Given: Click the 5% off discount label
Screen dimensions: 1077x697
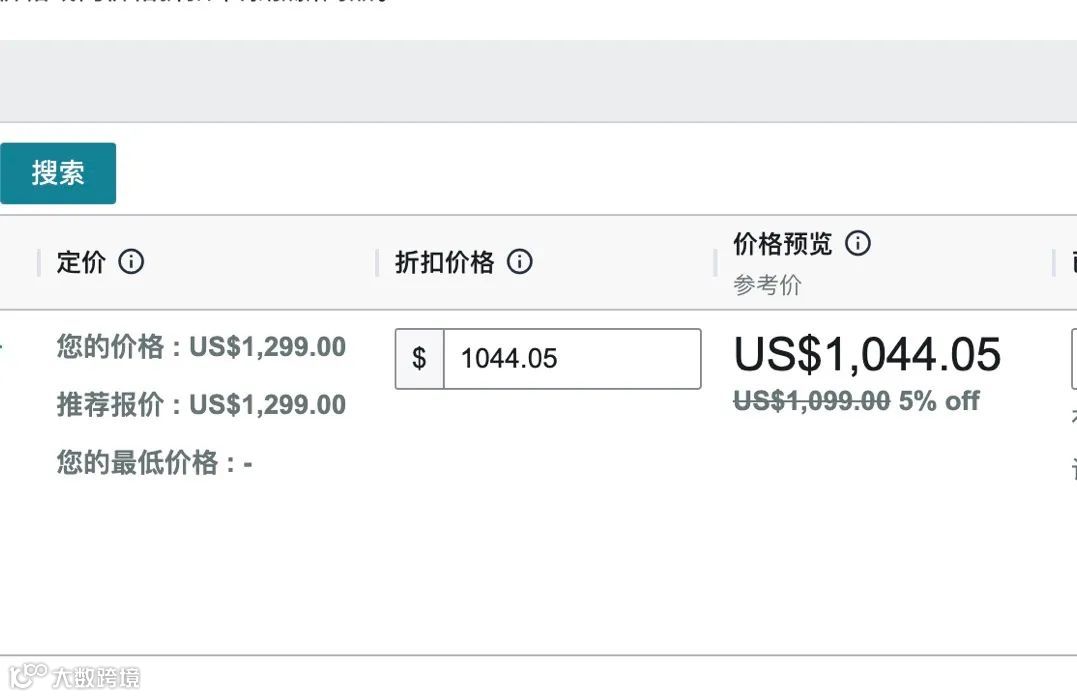Looking at the screenshot, I should [939, 401].
